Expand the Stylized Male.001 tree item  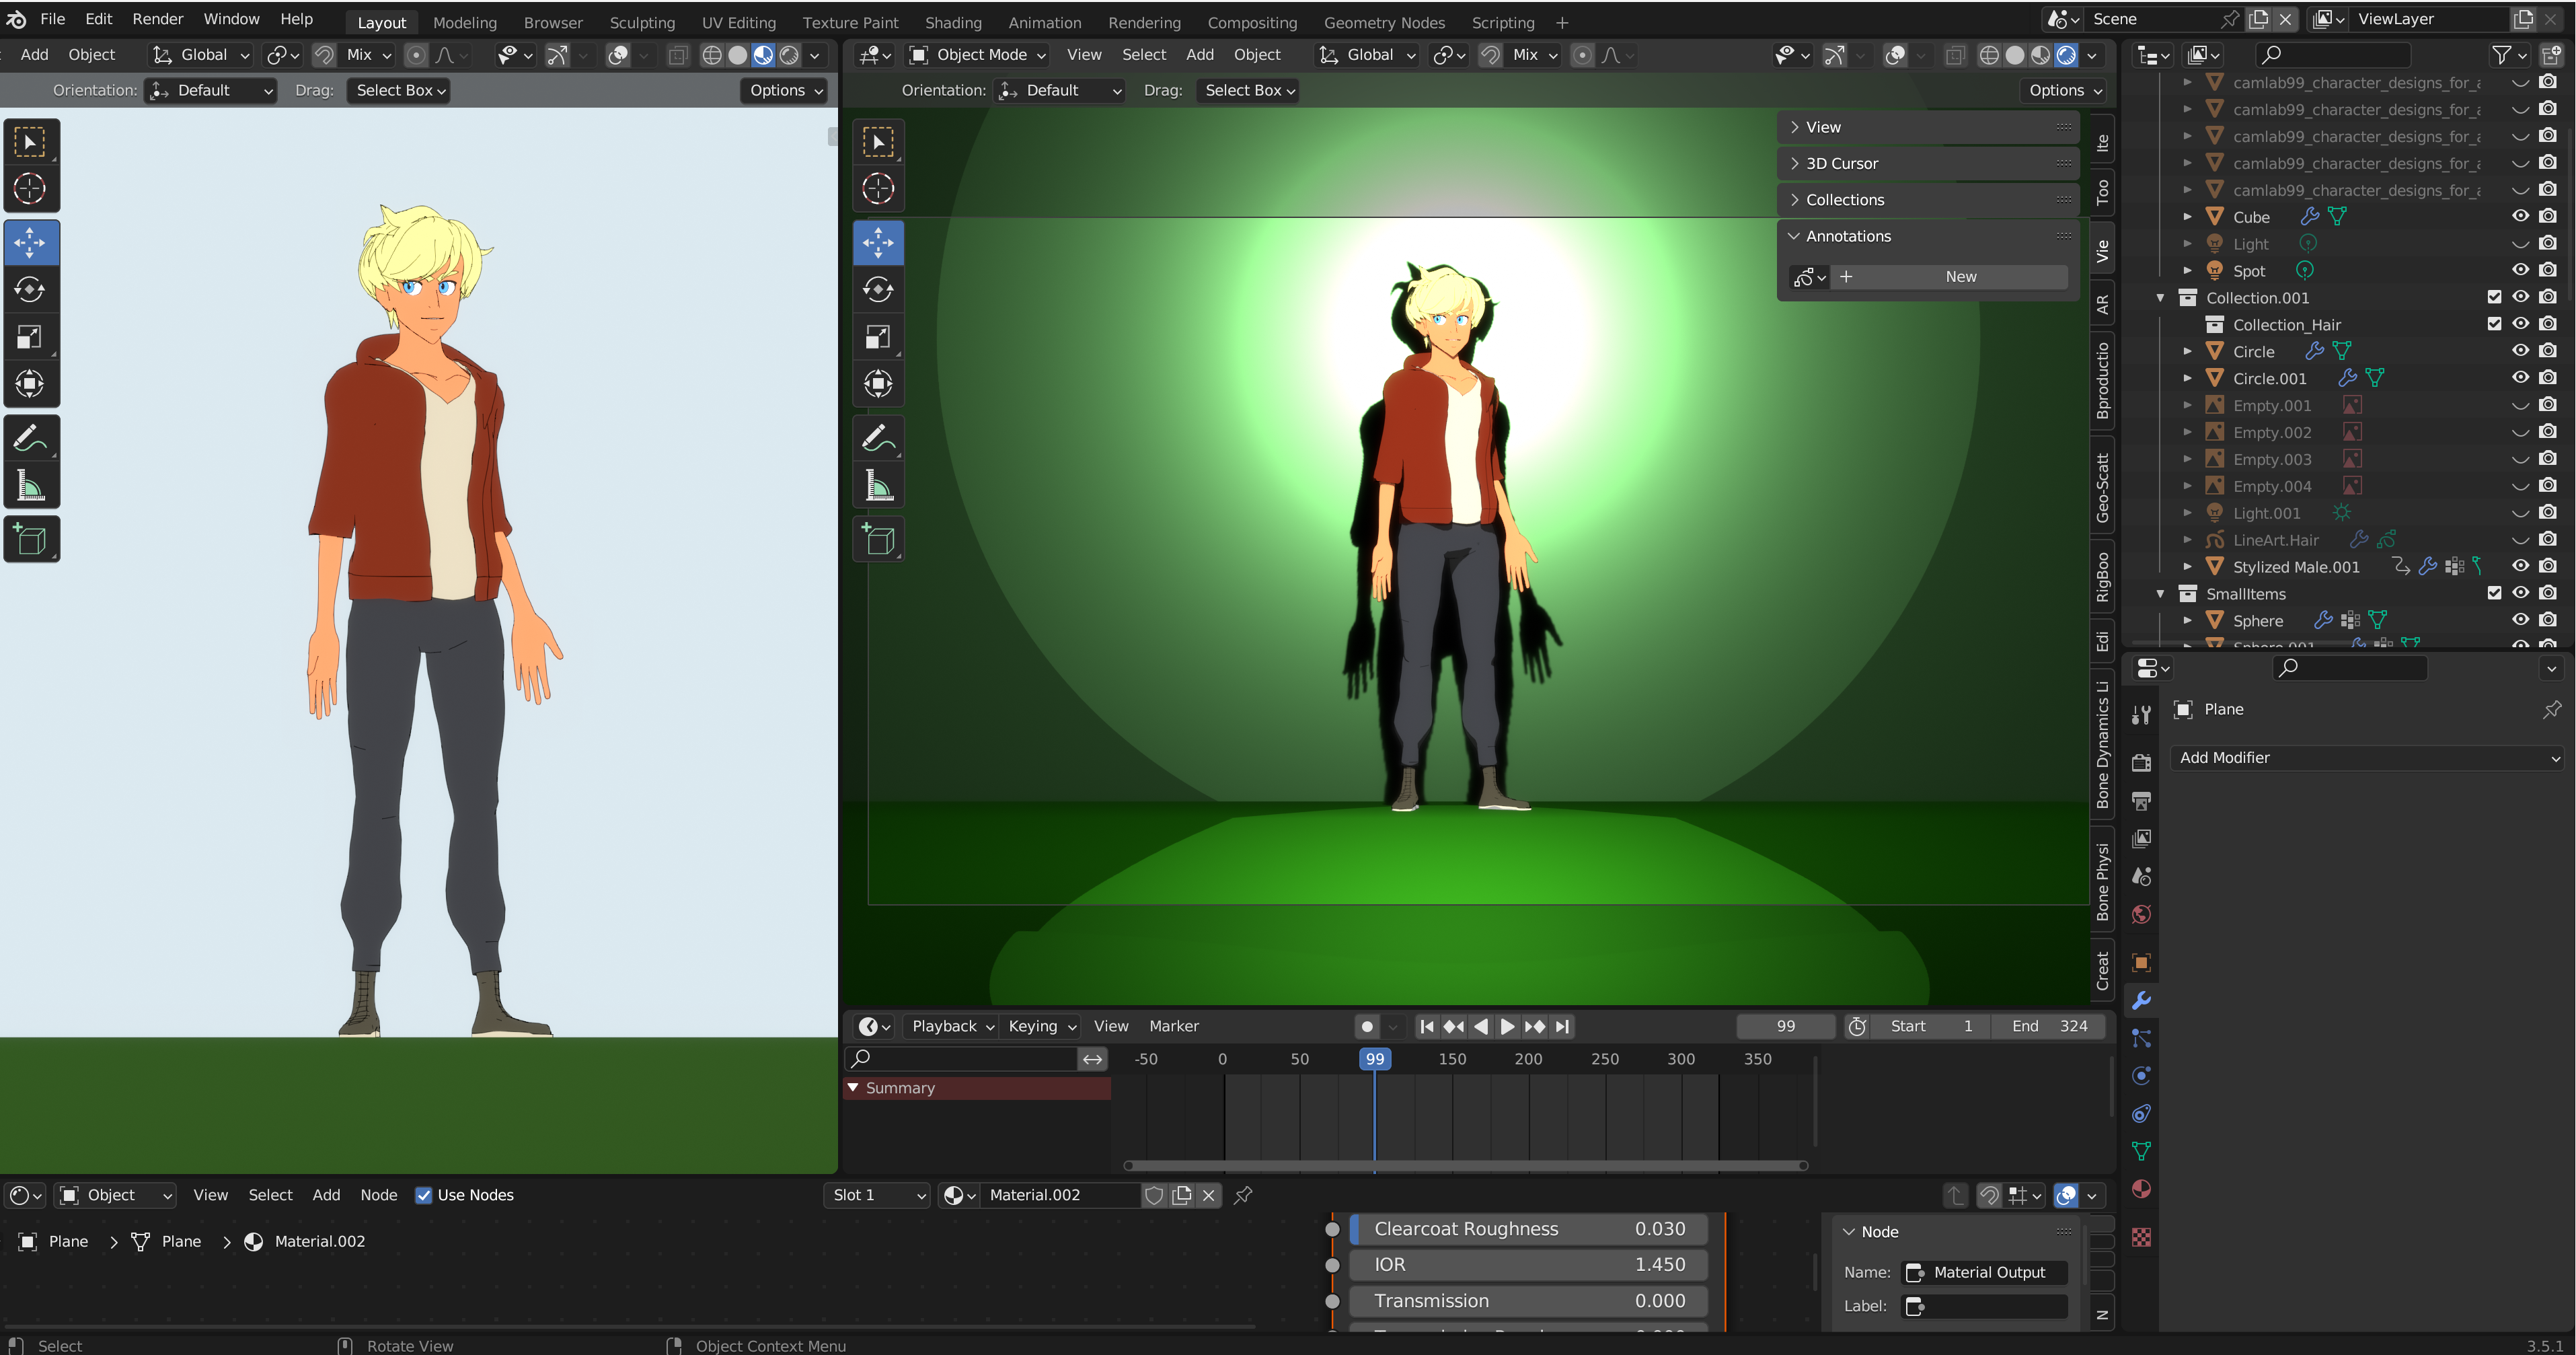pos(2187,566)
